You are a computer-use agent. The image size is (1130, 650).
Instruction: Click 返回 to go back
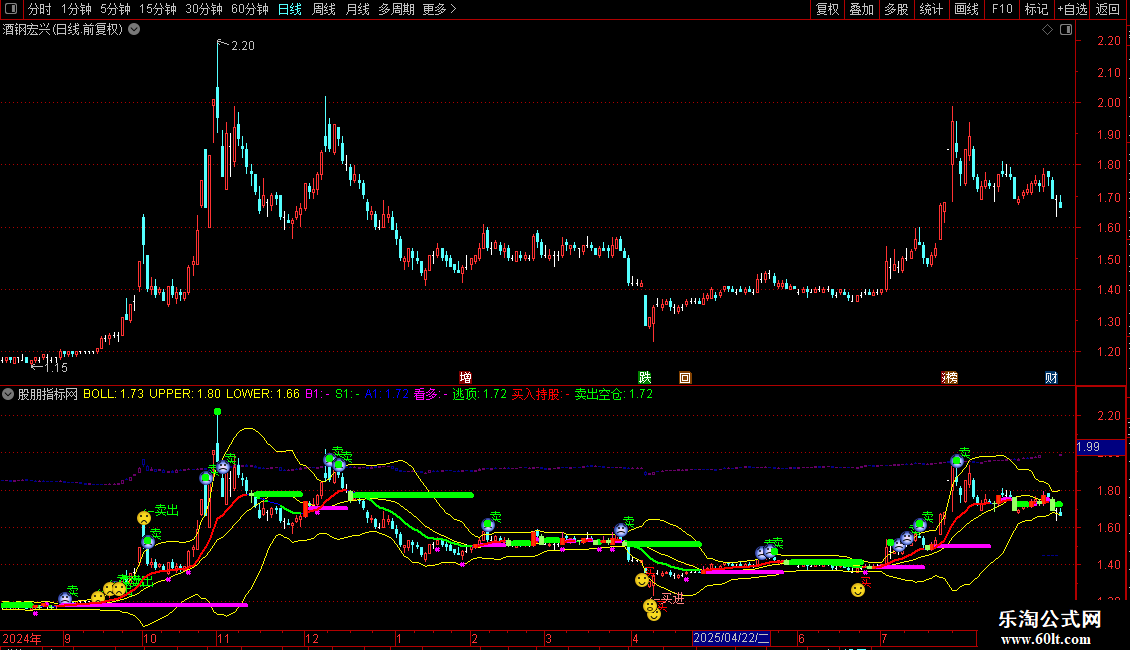pyautogui.click(x=1108, y=9)
